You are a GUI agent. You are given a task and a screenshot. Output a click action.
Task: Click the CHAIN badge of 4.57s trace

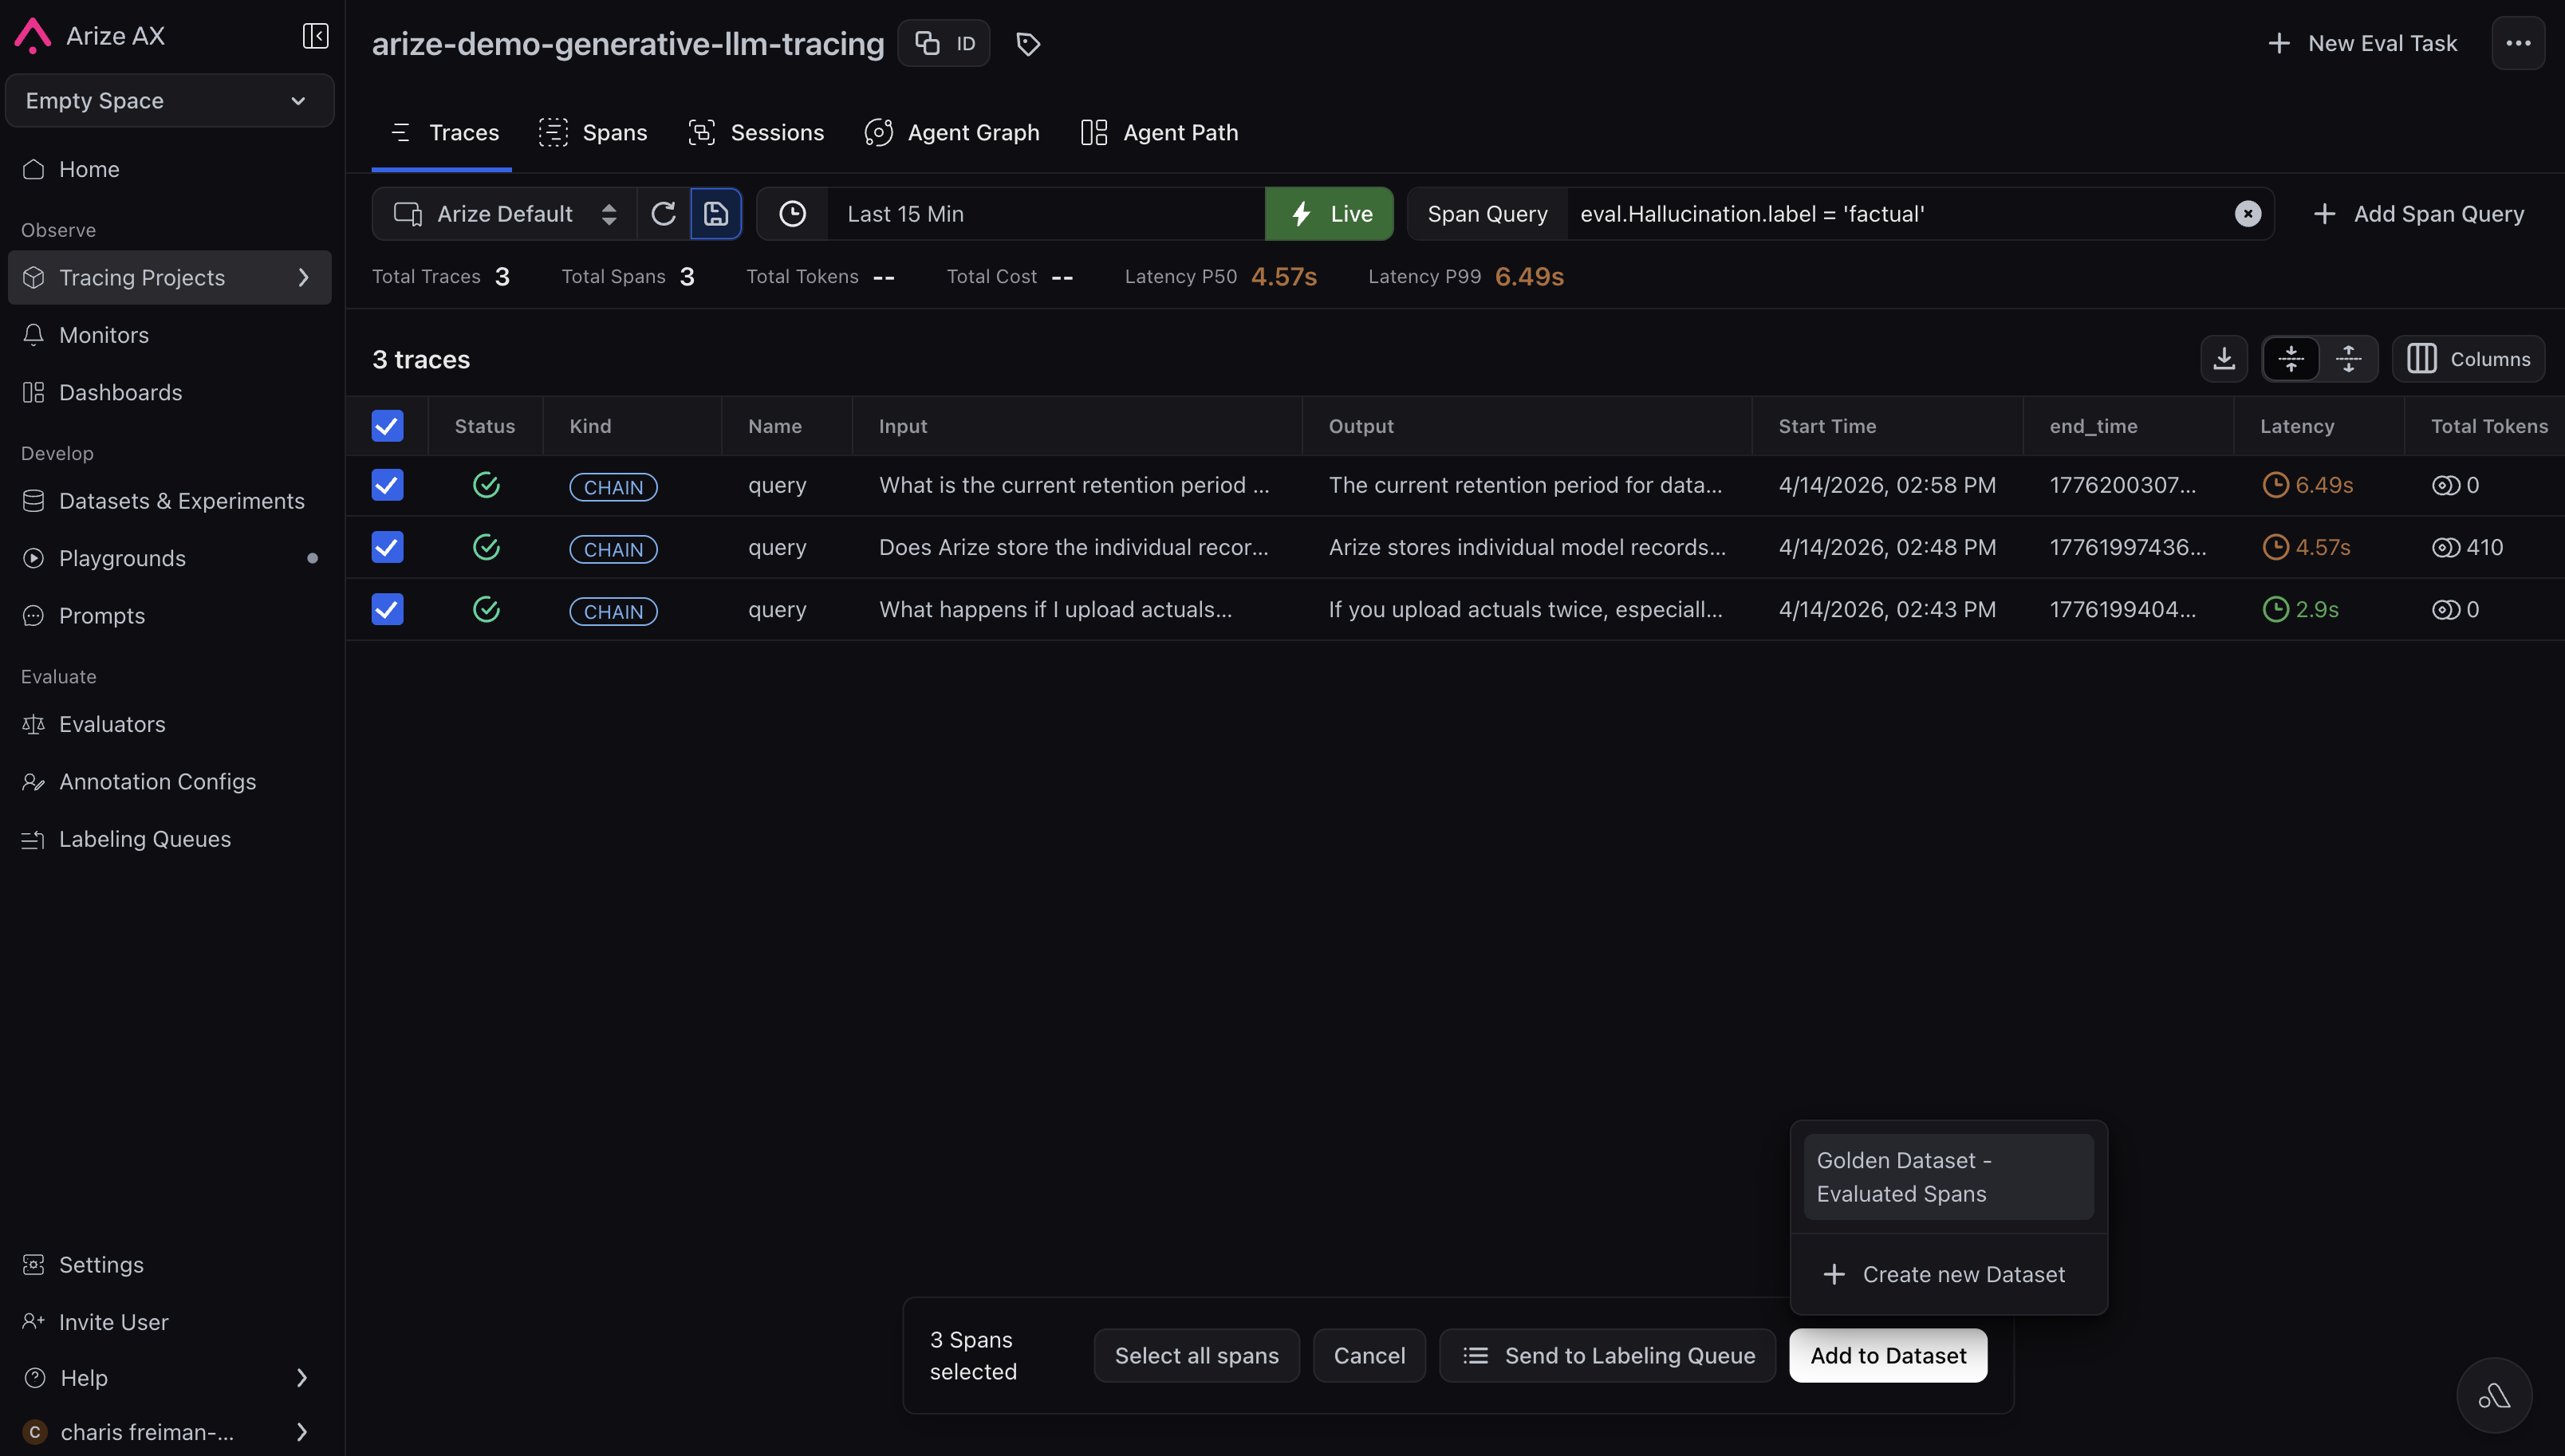tap(613, 549)
